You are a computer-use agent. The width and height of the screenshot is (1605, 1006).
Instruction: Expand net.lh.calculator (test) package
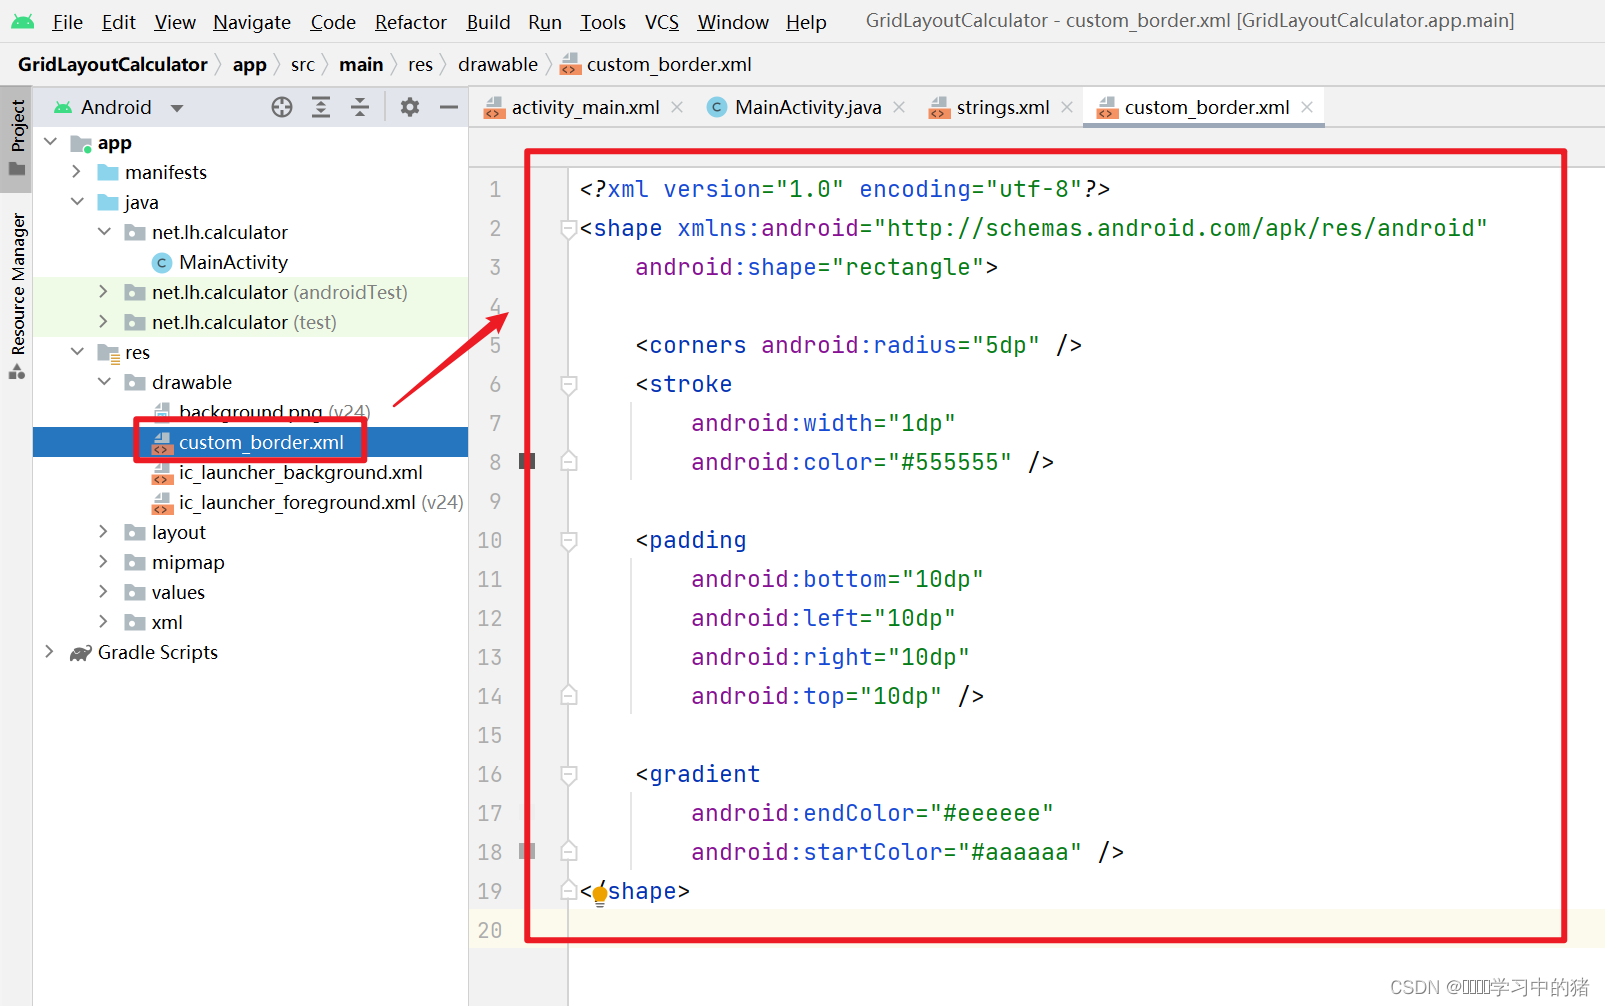tap(104, 322)
